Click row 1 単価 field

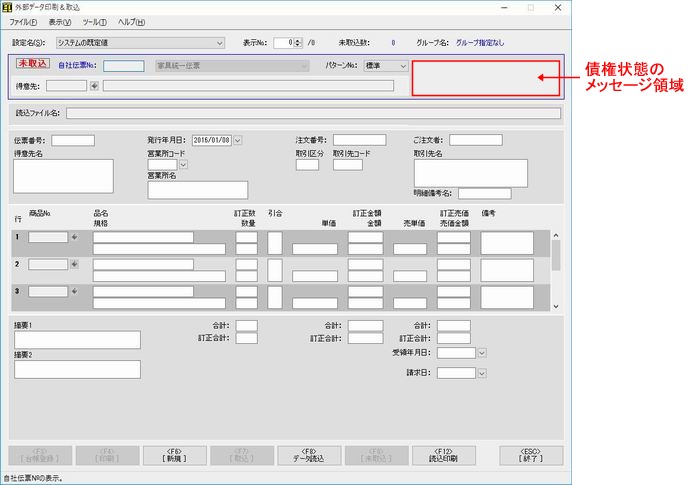tap(315, 249)
